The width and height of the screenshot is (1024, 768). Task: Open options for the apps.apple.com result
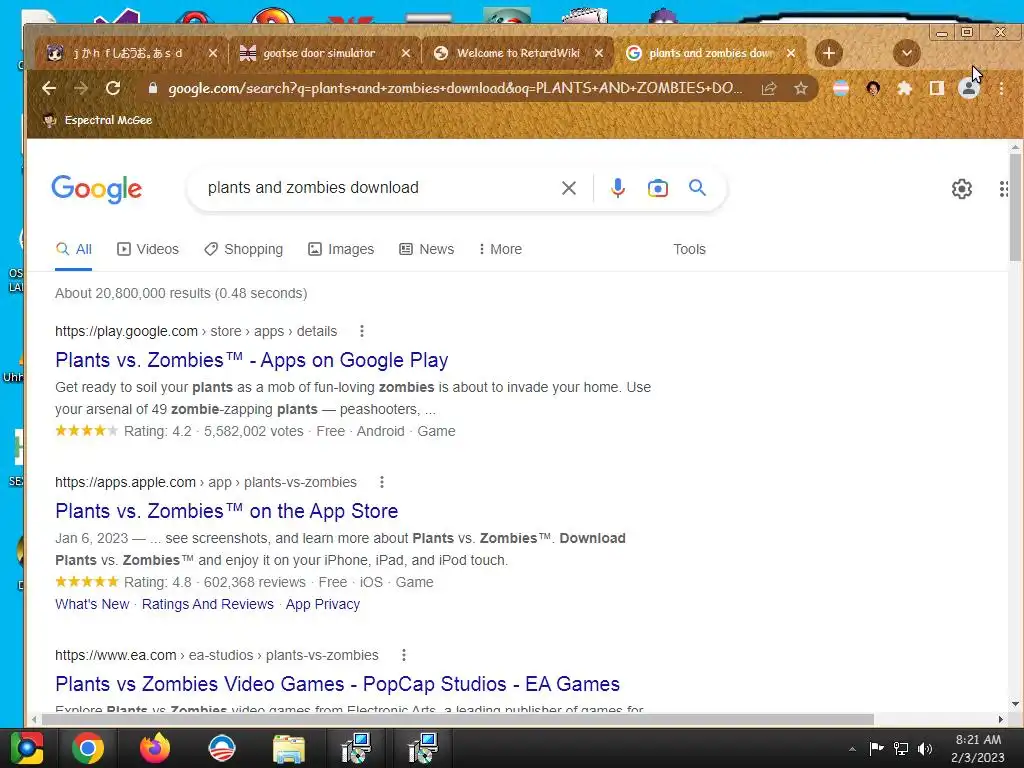pos(382,482)
